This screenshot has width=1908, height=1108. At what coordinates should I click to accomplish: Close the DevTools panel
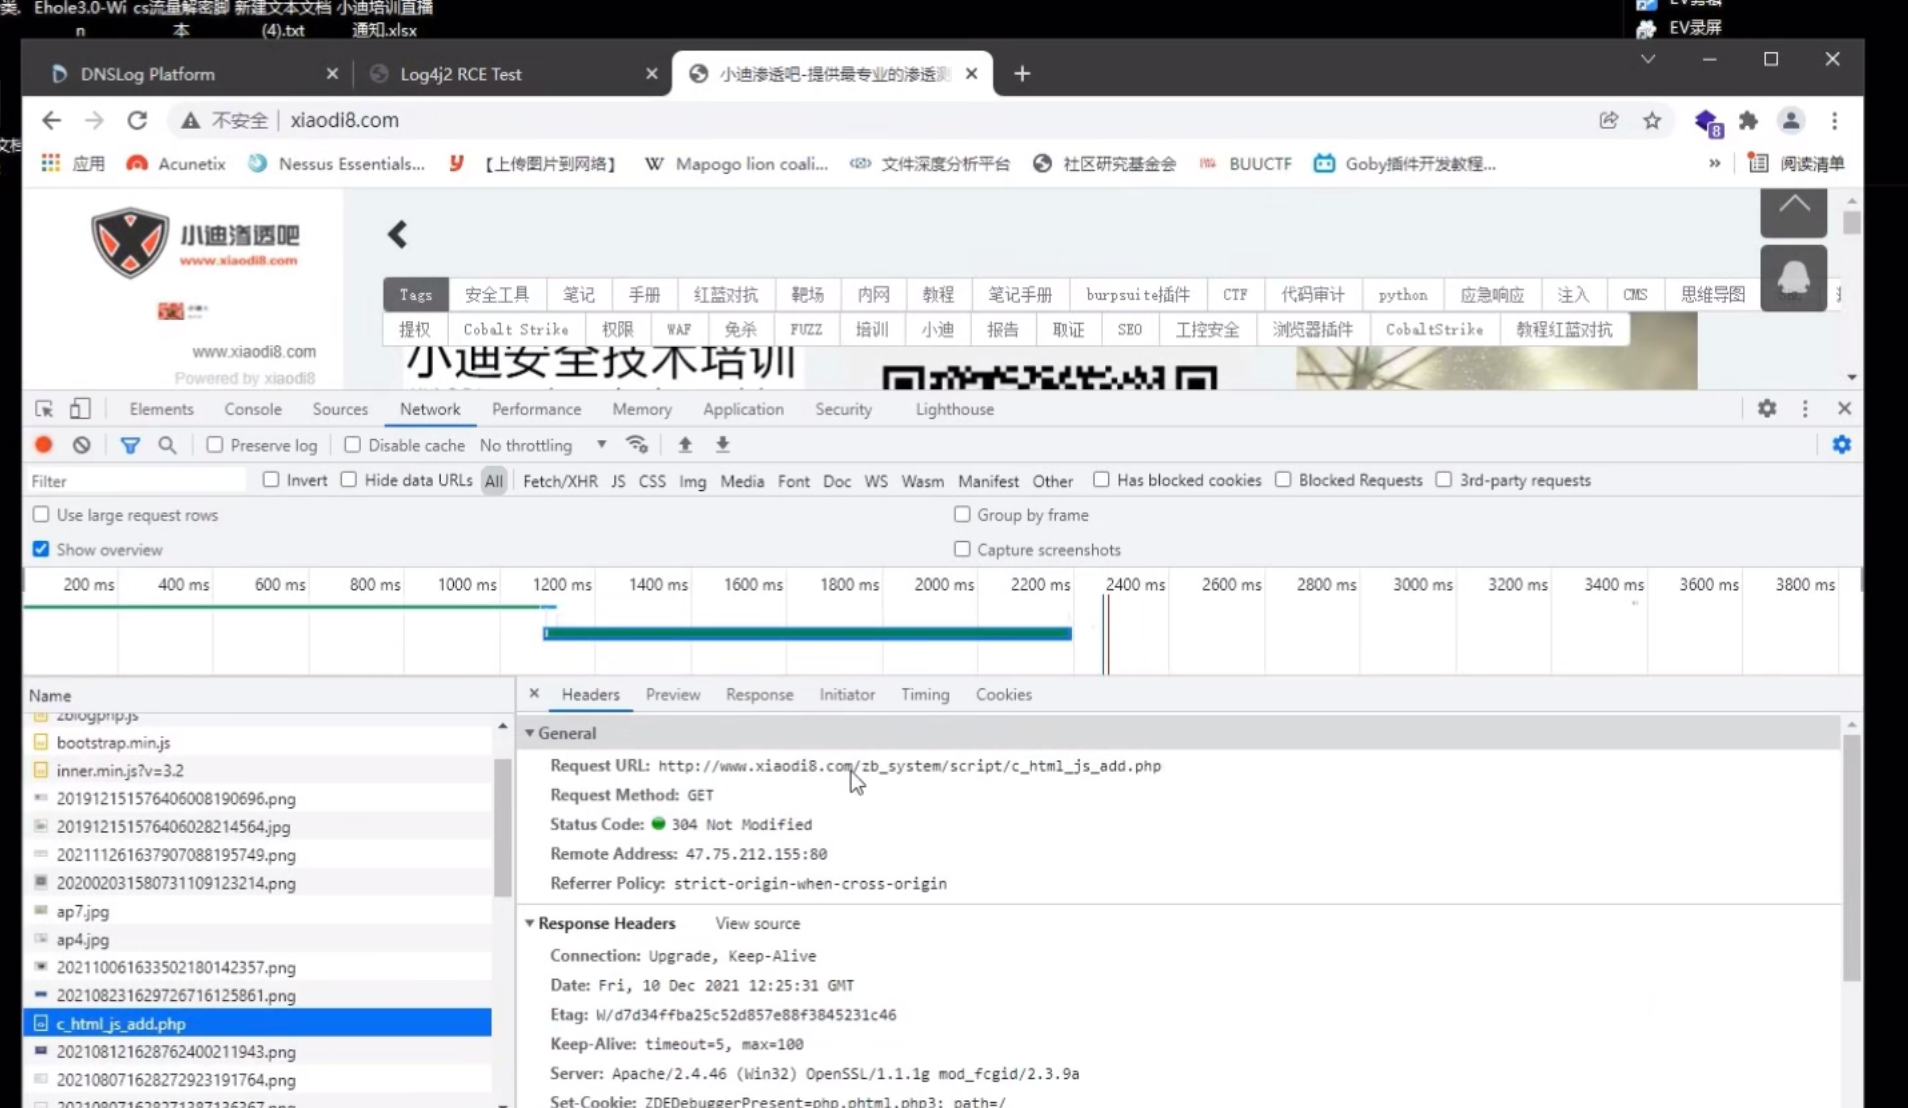pos(1844,408)
